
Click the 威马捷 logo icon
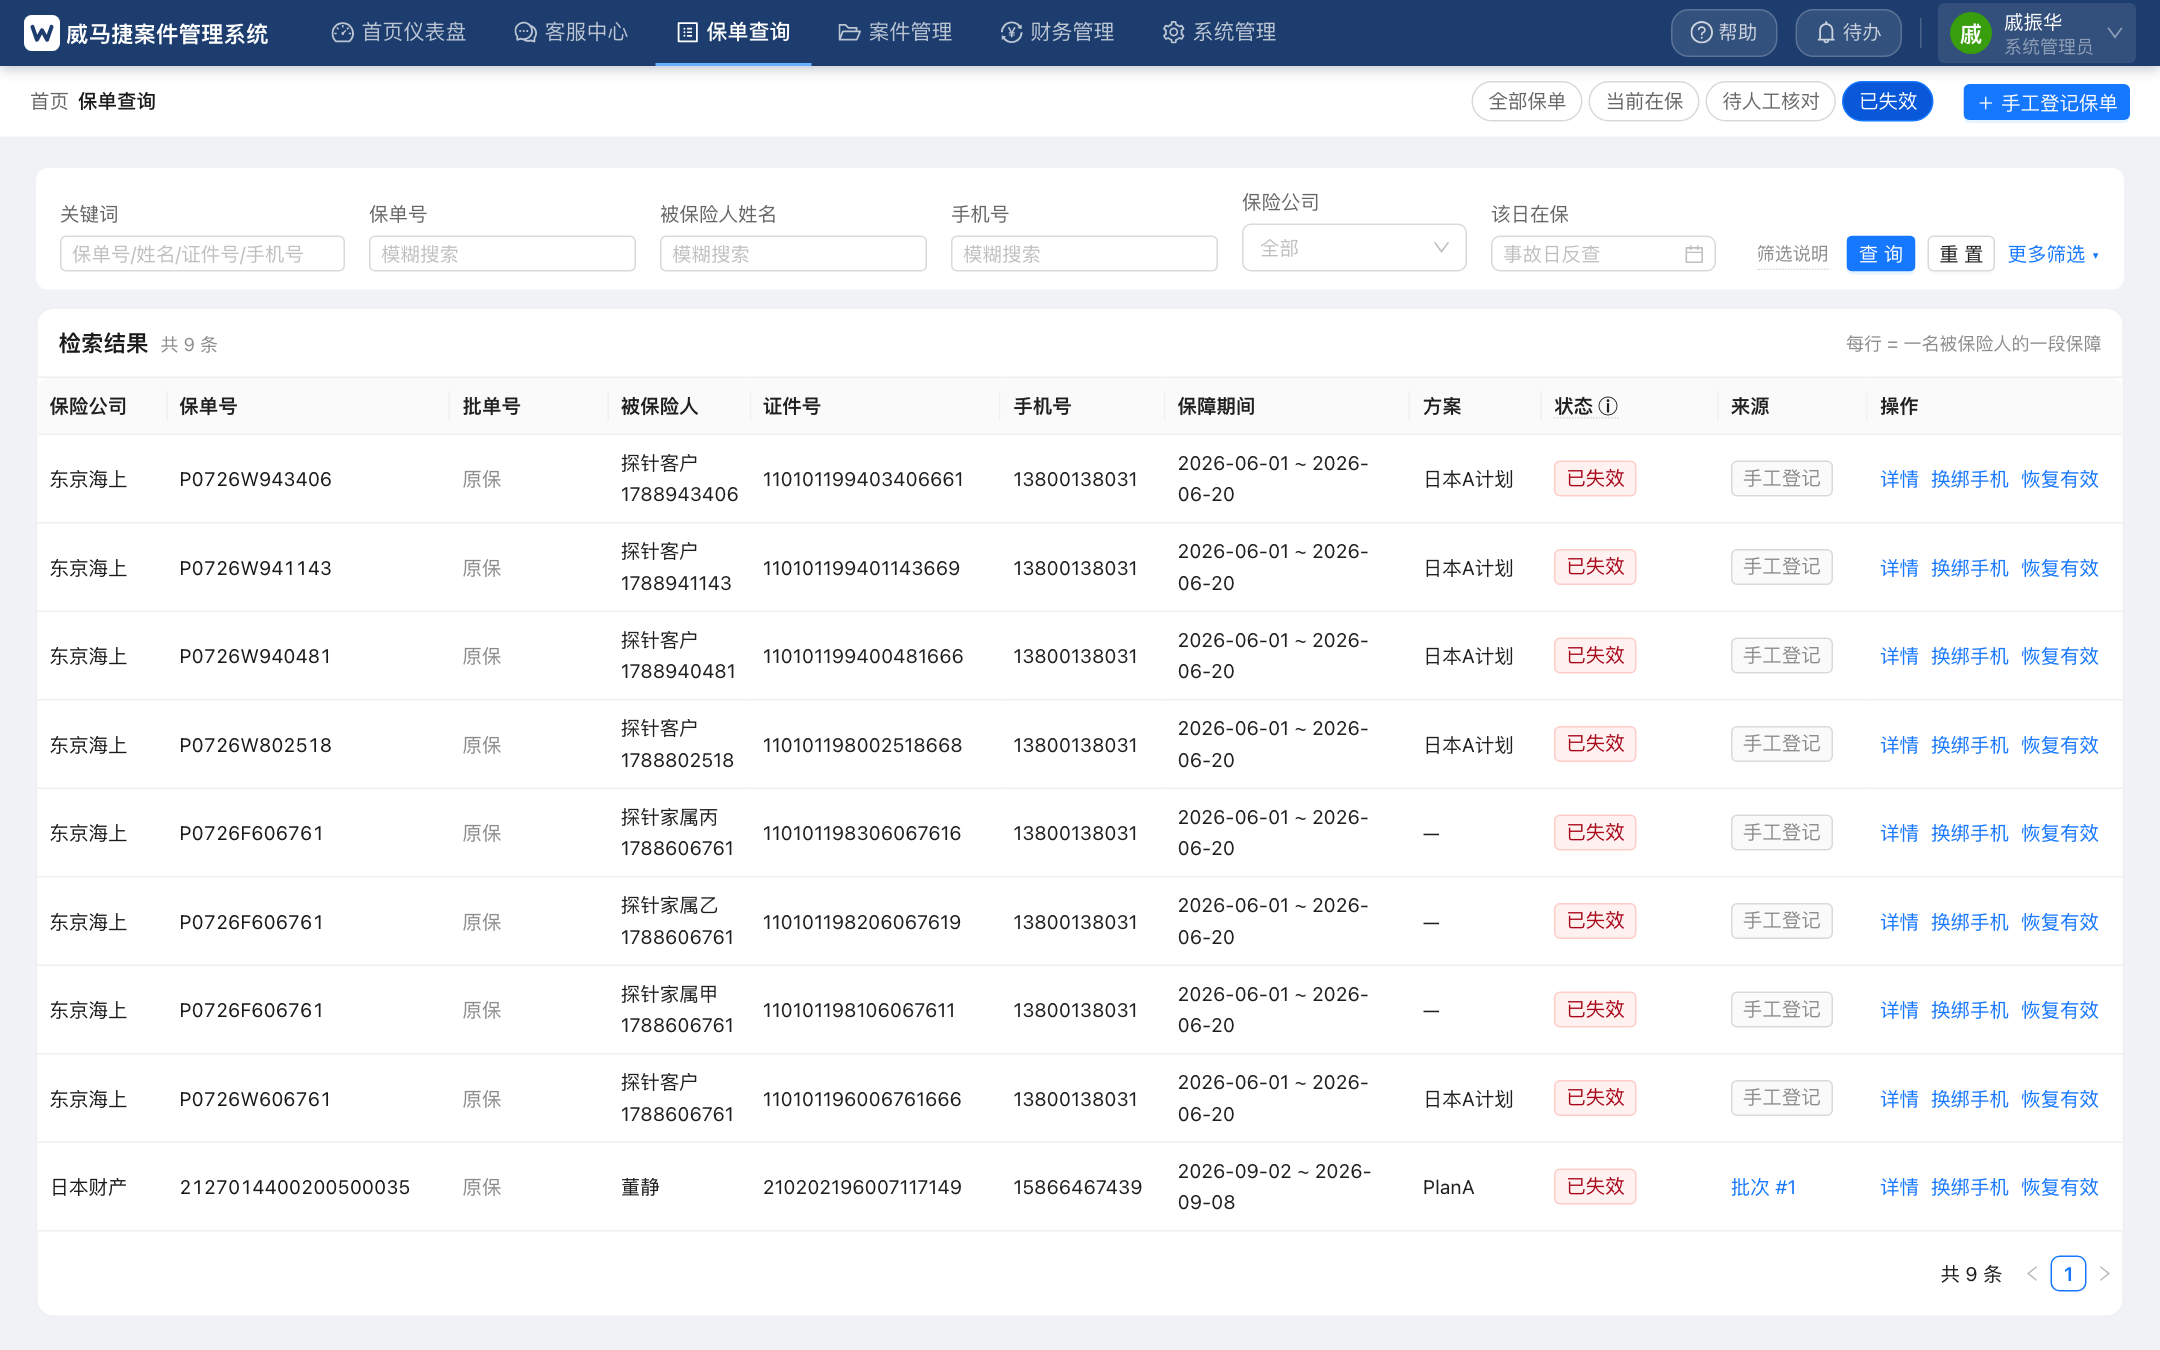point(41,33)
